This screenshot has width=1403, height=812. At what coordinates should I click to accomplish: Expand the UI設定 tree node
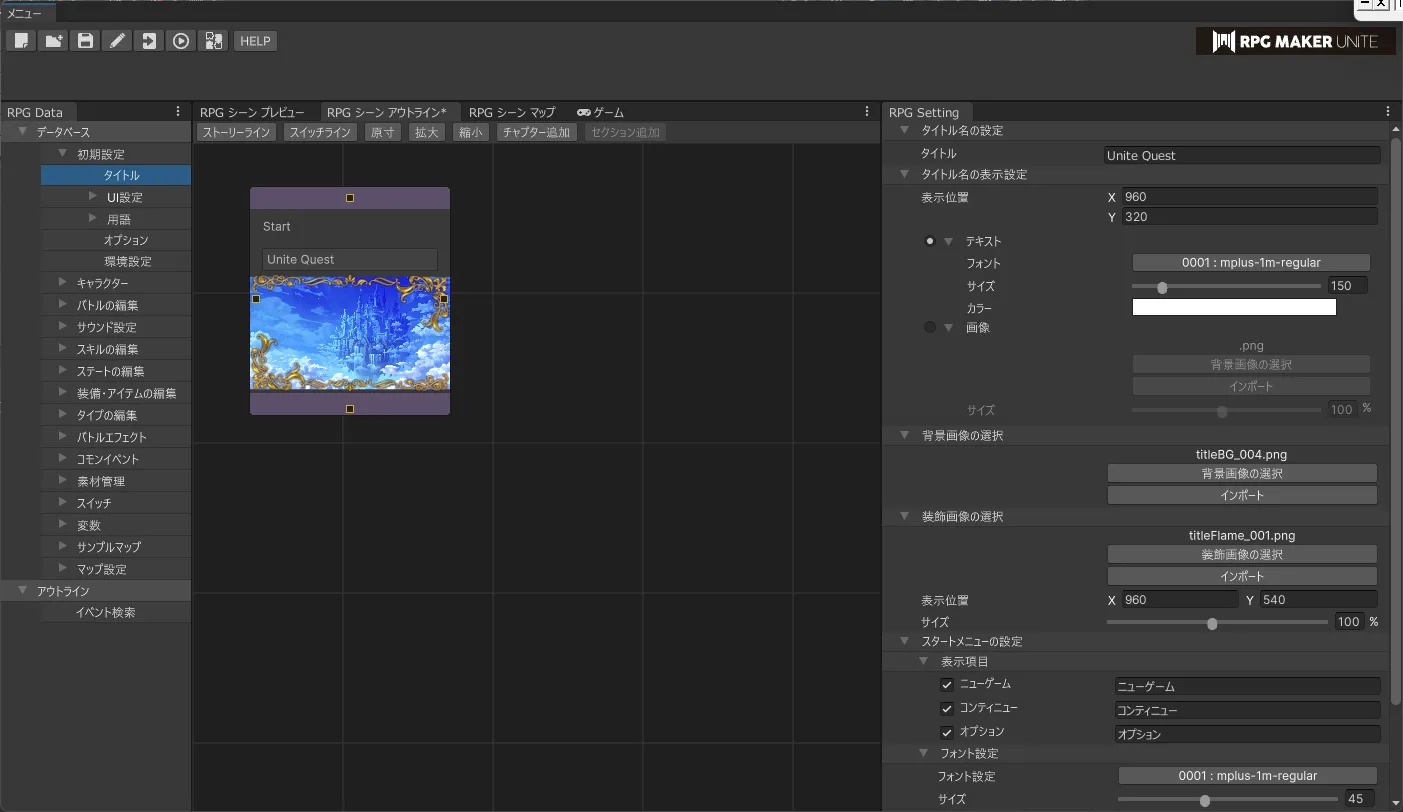93,197
